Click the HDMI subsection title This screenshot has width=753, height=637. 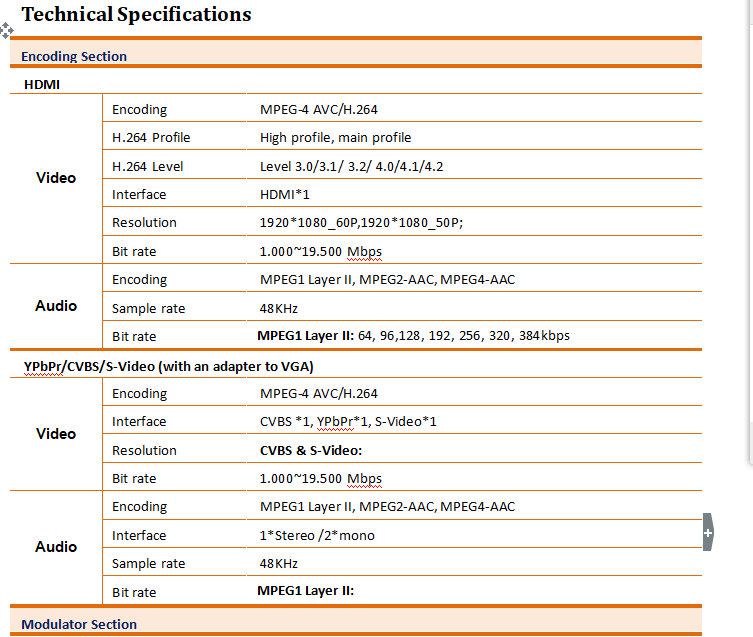[42, 84]
